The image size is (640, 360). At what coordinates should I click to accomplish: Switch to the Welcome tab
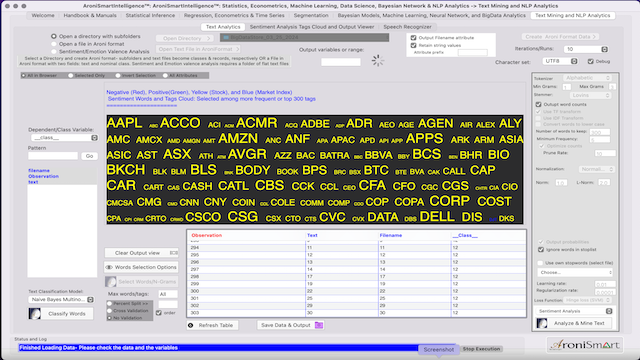click(x=43, y=16)
